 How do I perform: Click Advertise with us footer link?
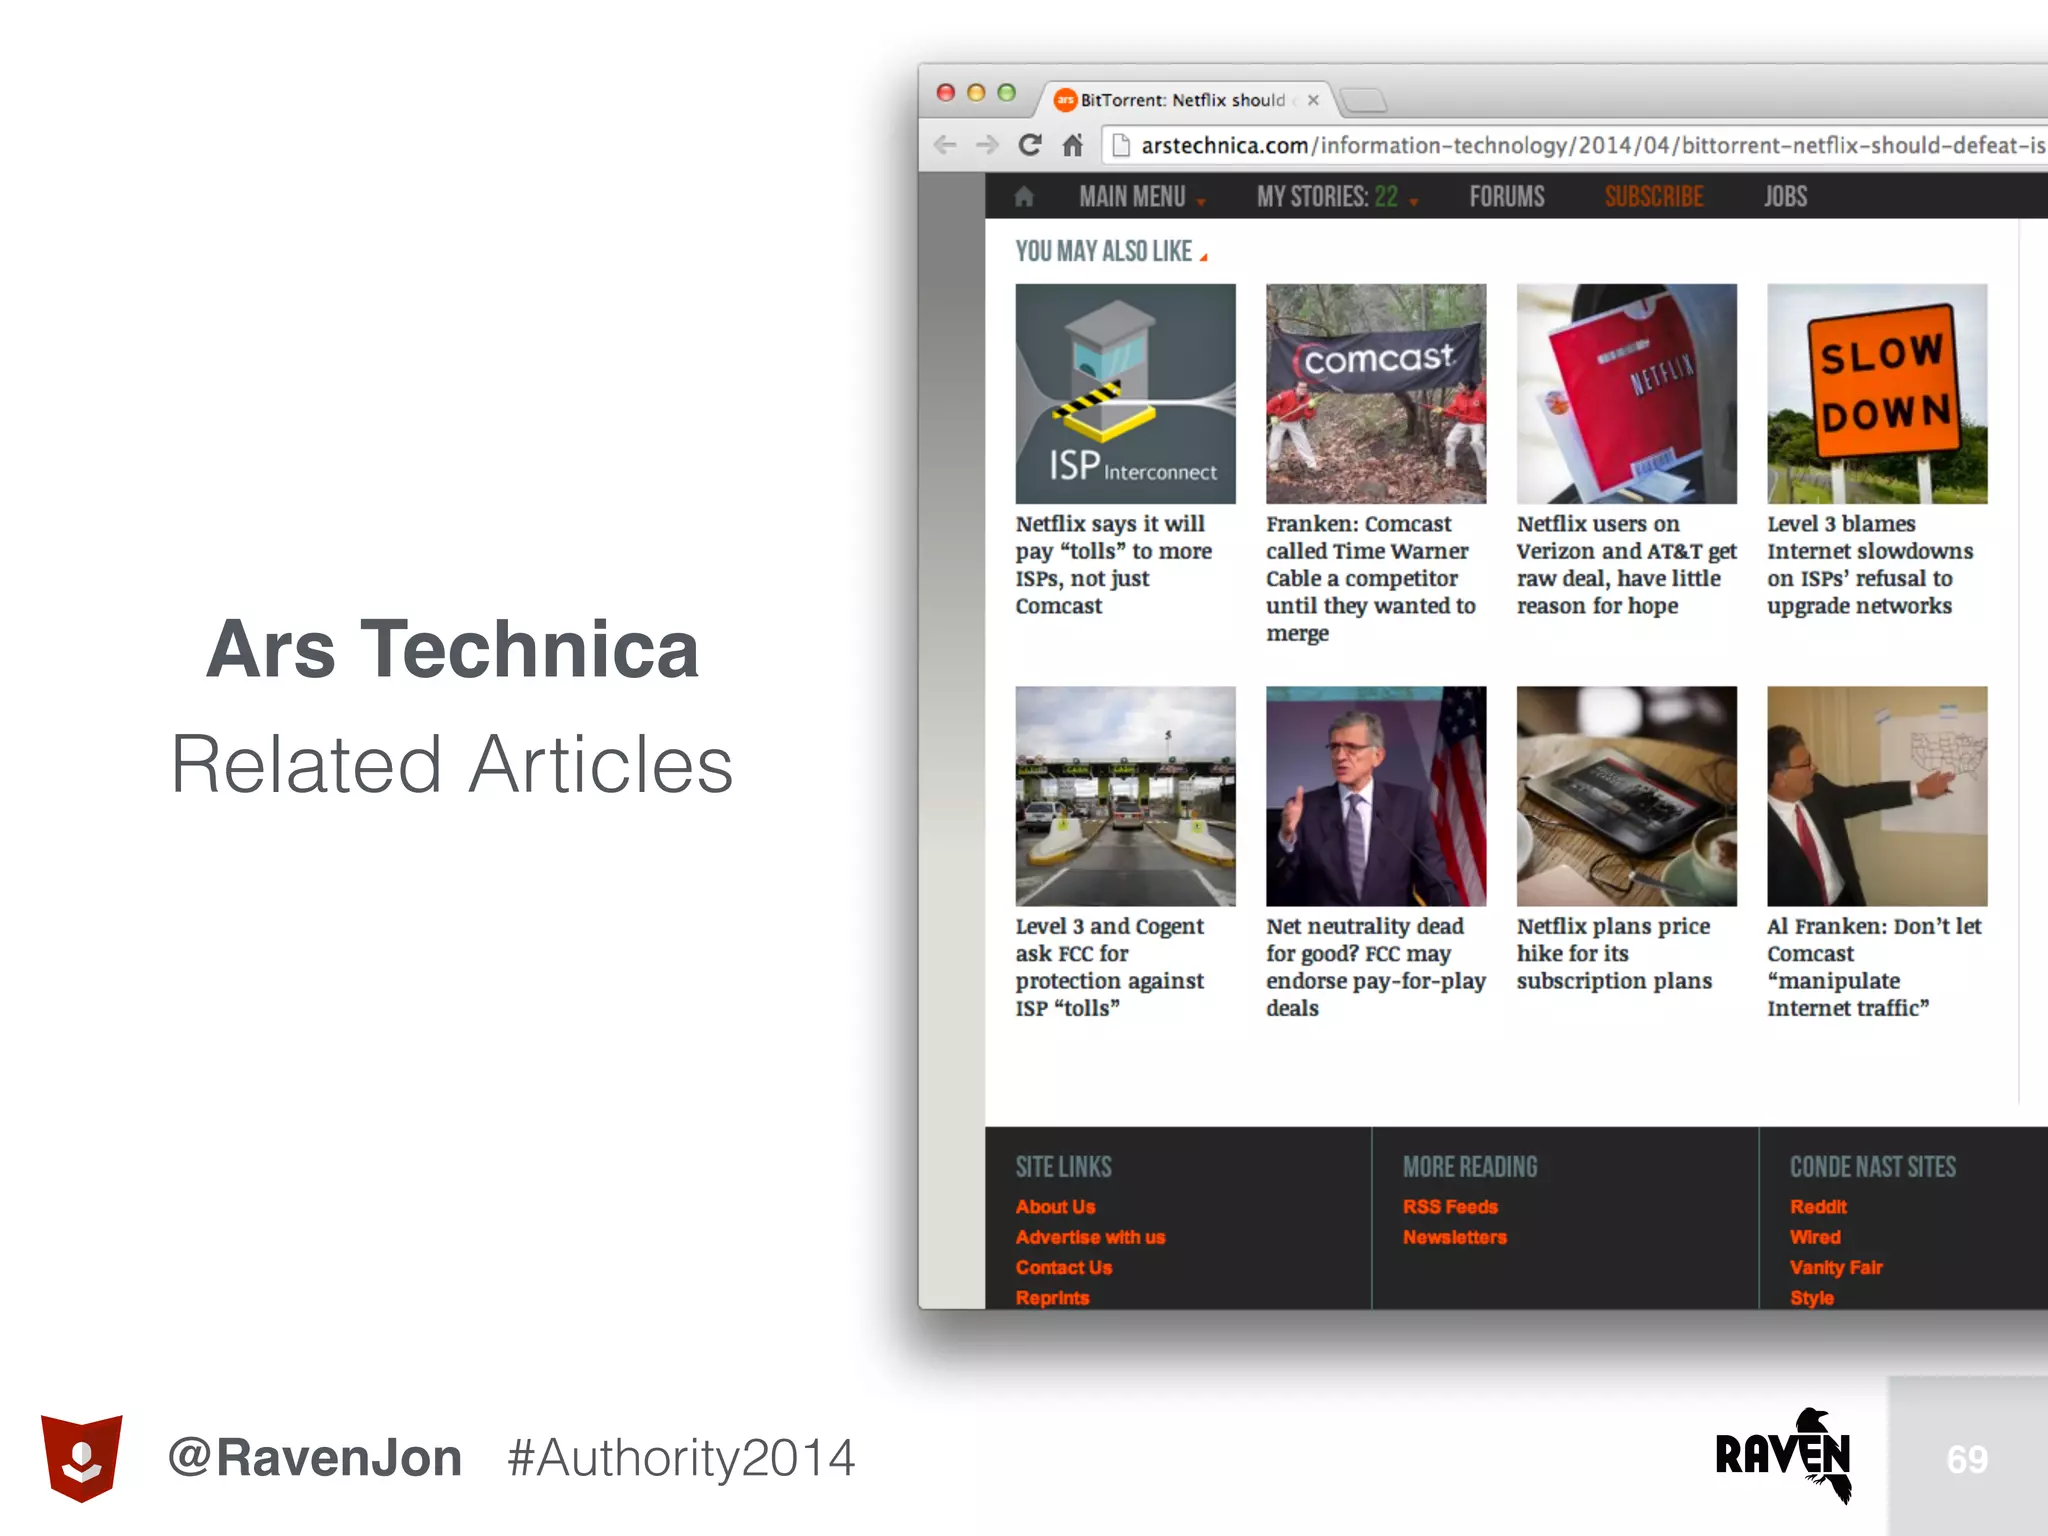tap(1090, 1237)
